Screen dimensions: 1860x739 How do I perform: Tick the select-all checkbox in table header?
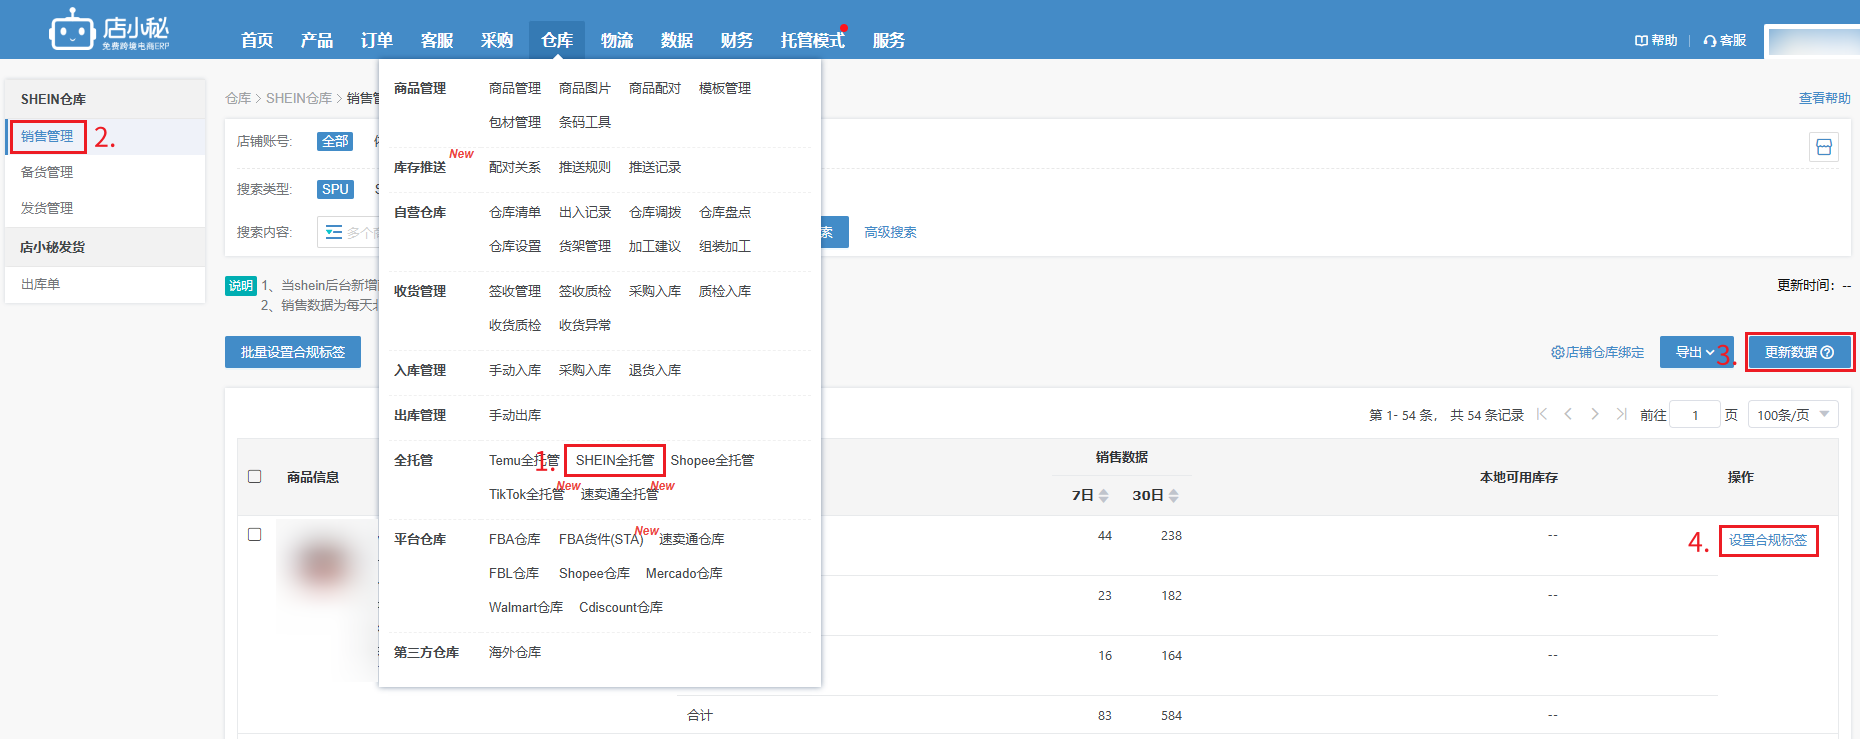click(x=255, y=477)
